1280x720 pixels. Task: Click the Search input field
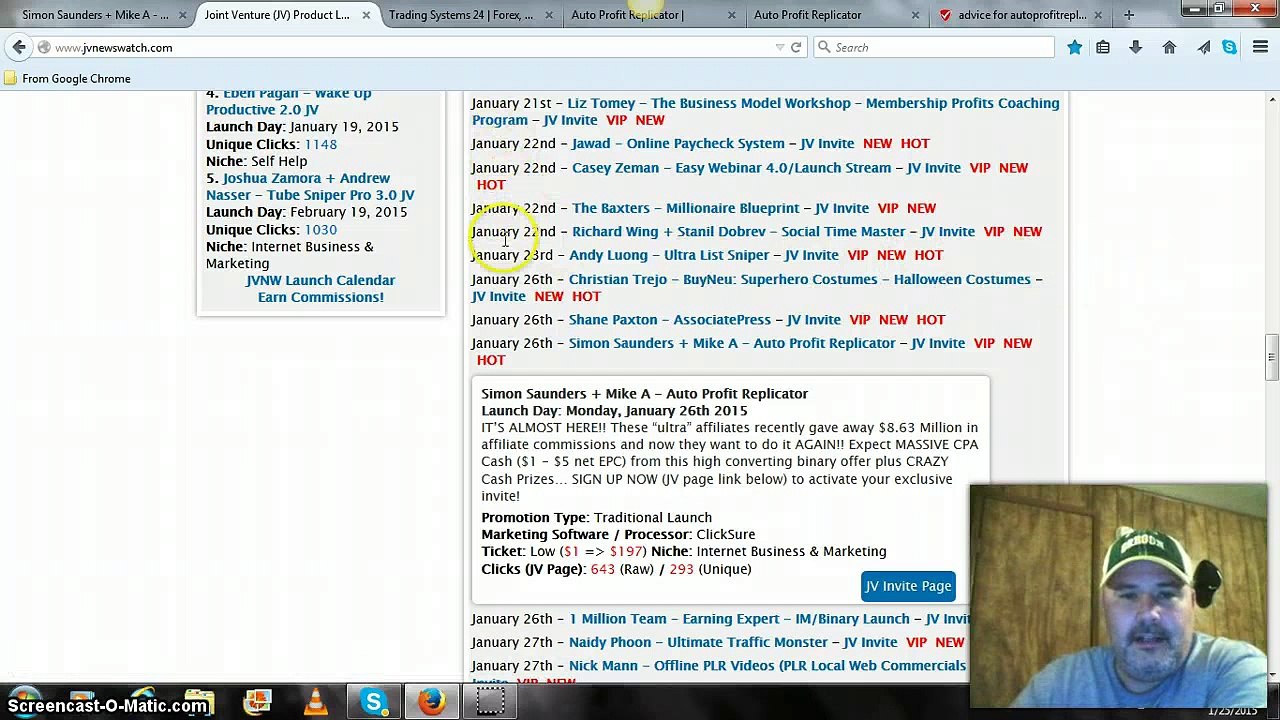click(933, 47)
